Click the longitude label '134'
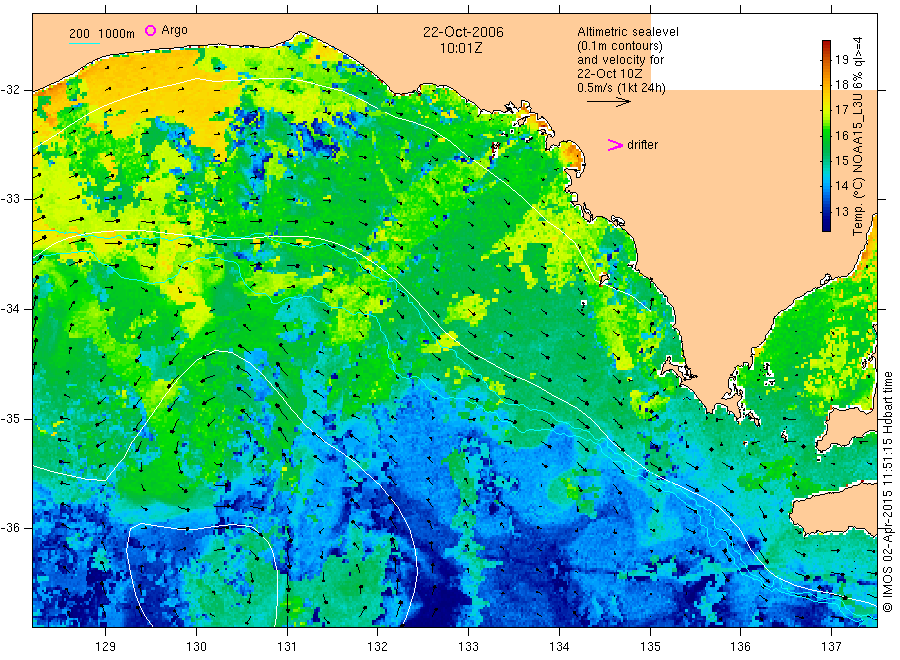 pyautogui.click(x=559, y=647)
